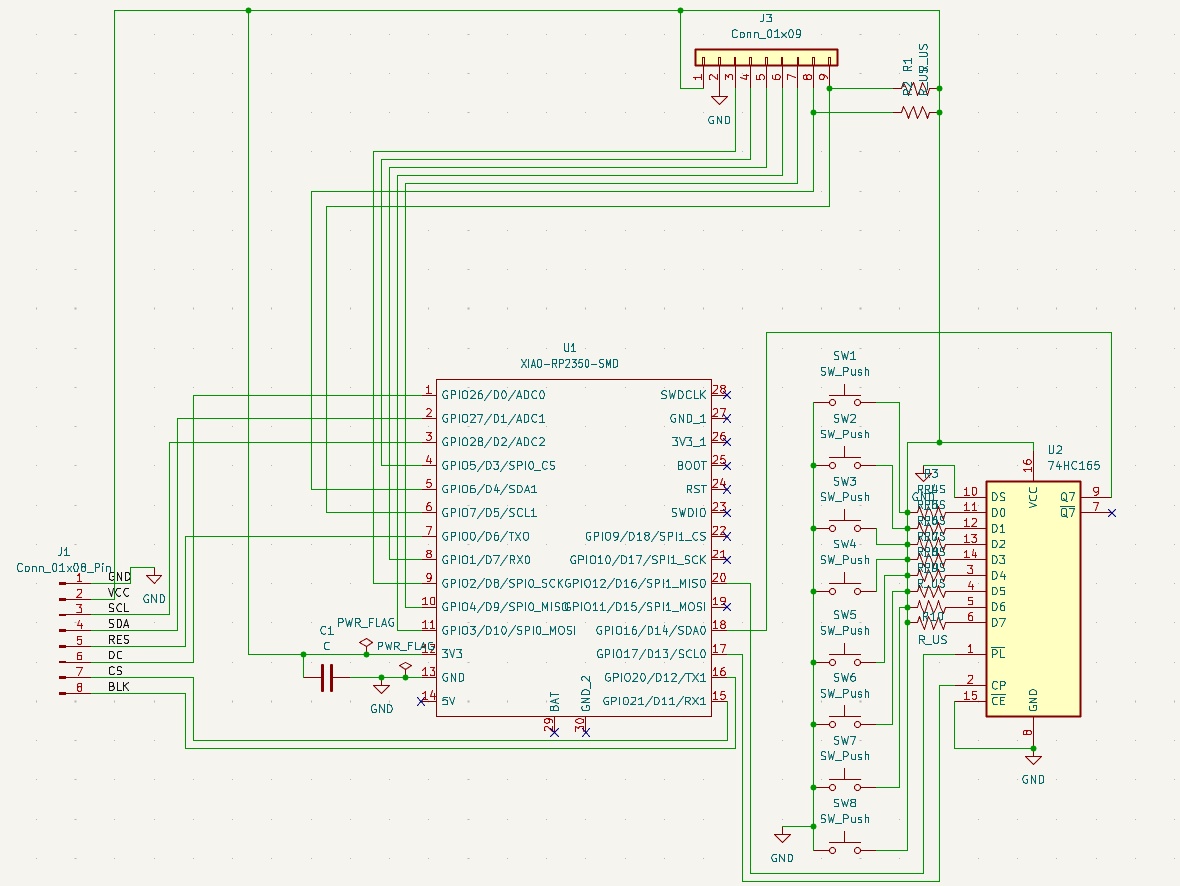This screenshot has height=886, width=1180.
Task: Click the U1 reference designator text
Action: point(570,348)
